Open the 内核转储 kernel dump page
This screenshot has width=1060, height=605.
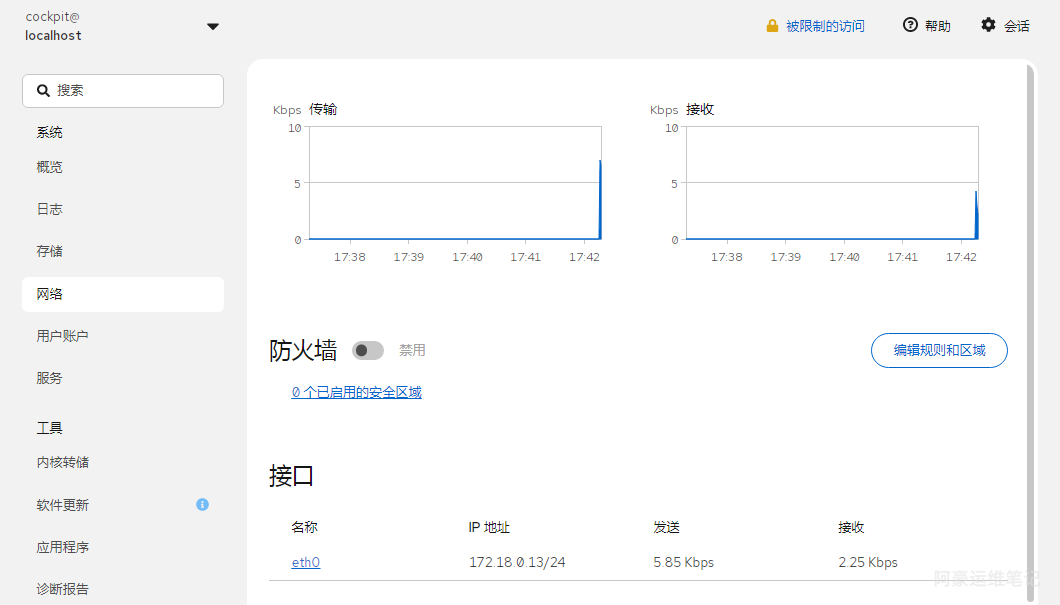tap(123, 462)
